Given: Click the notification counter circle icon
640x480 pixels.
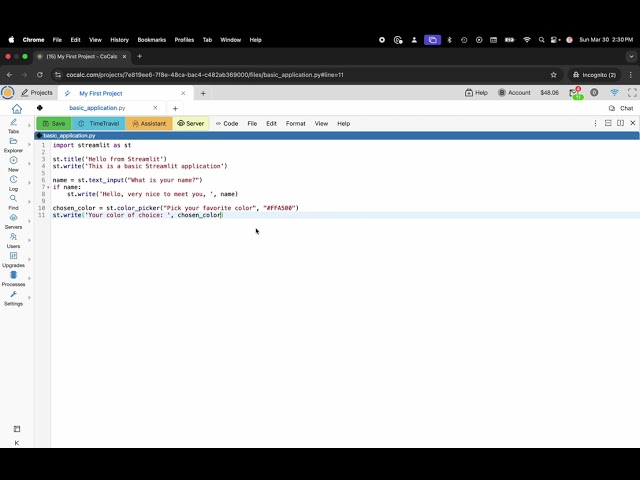Looking at the screenshot, I should 594,93.
